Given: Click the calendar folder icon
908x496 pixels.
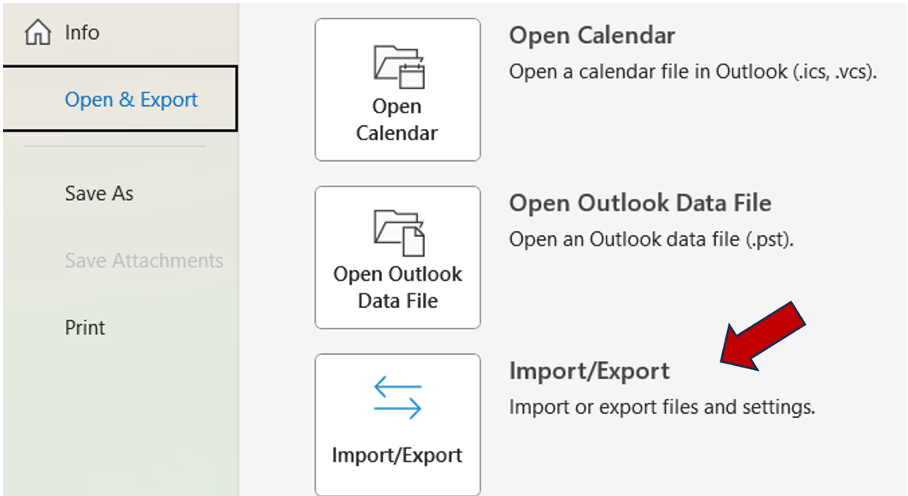Looking at the screenshot, I should pyautogui.click(x=398, y=67).
